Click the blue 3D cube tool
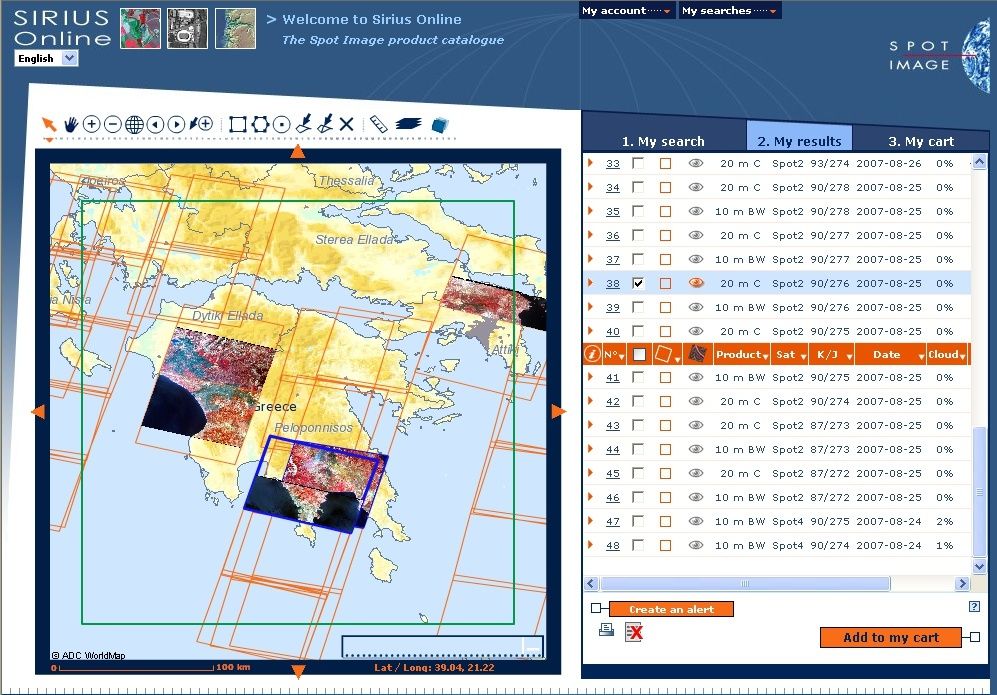 pyautogui.click(x=440, y=125)
